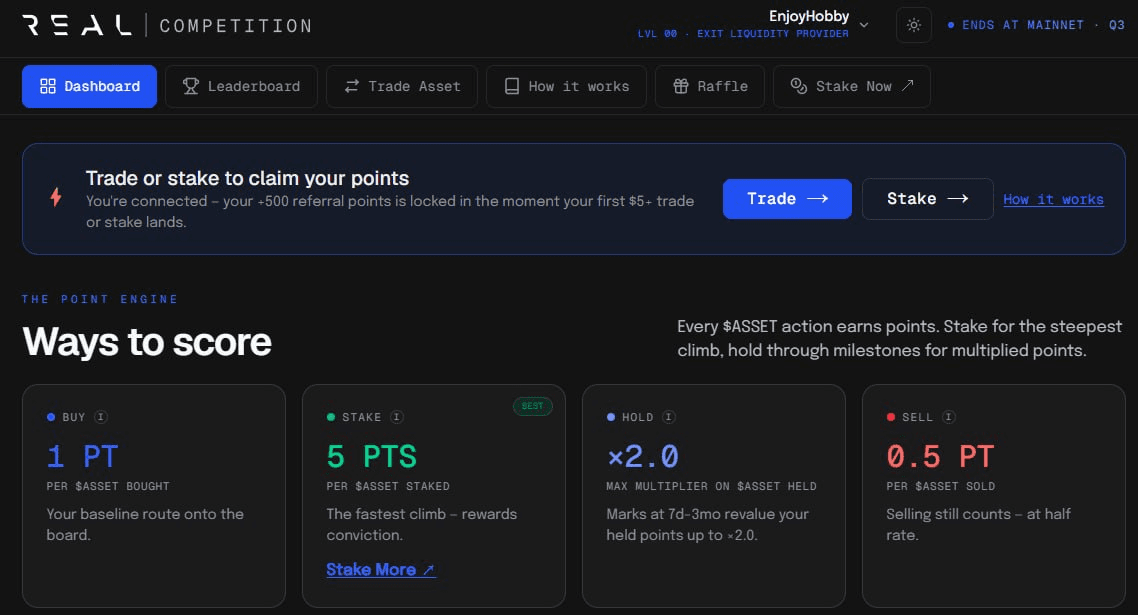Viewport: 1138px width, 615px height.
Task: Click the lightning bolt icon in banner
Action: (x=56, y=197)
